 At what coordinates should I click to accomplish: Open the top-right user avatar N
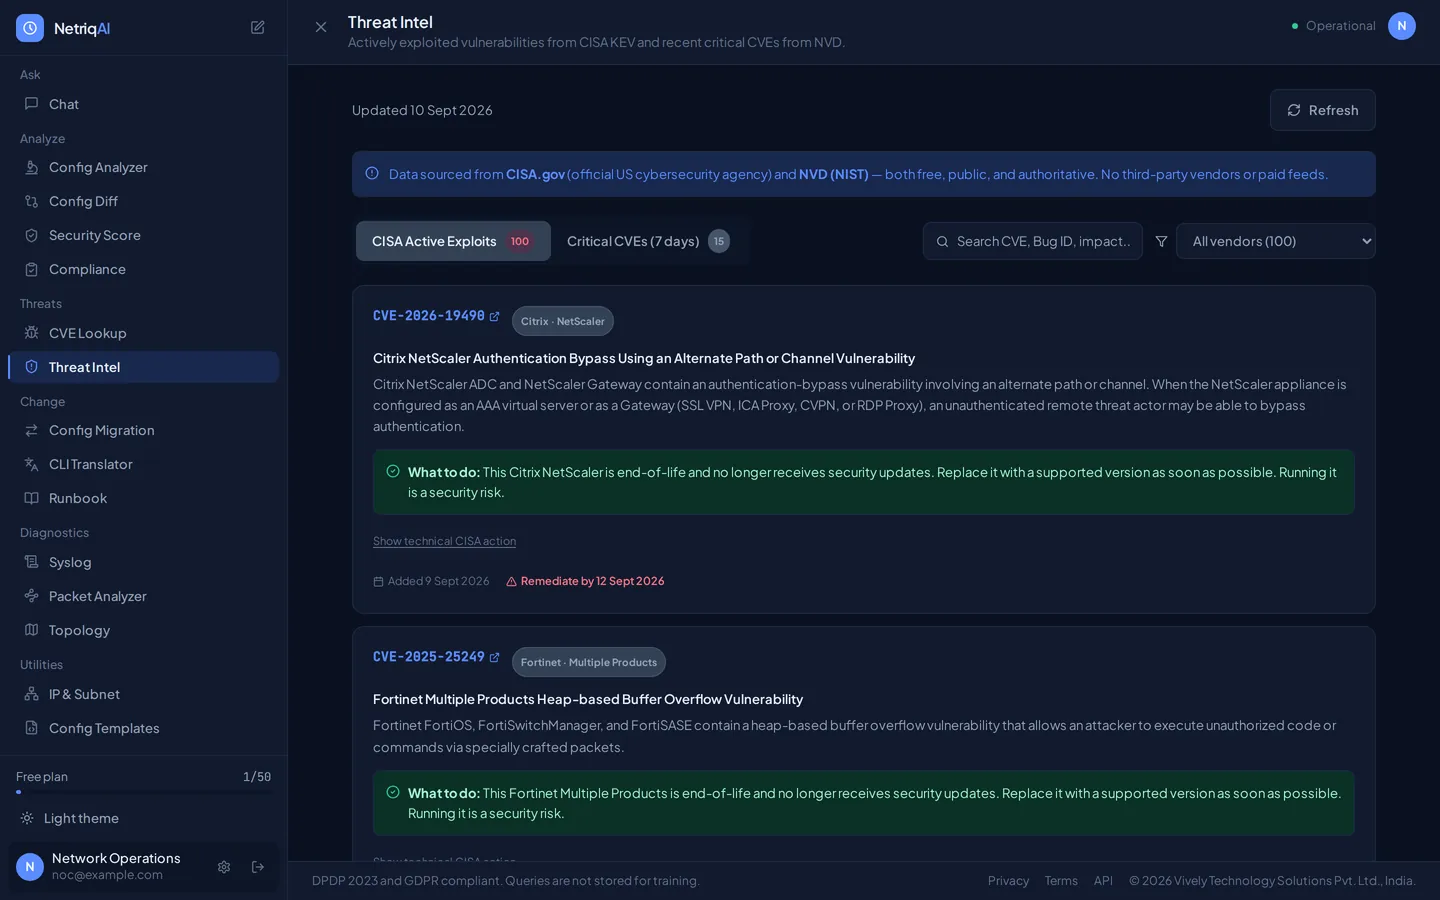1402,26
